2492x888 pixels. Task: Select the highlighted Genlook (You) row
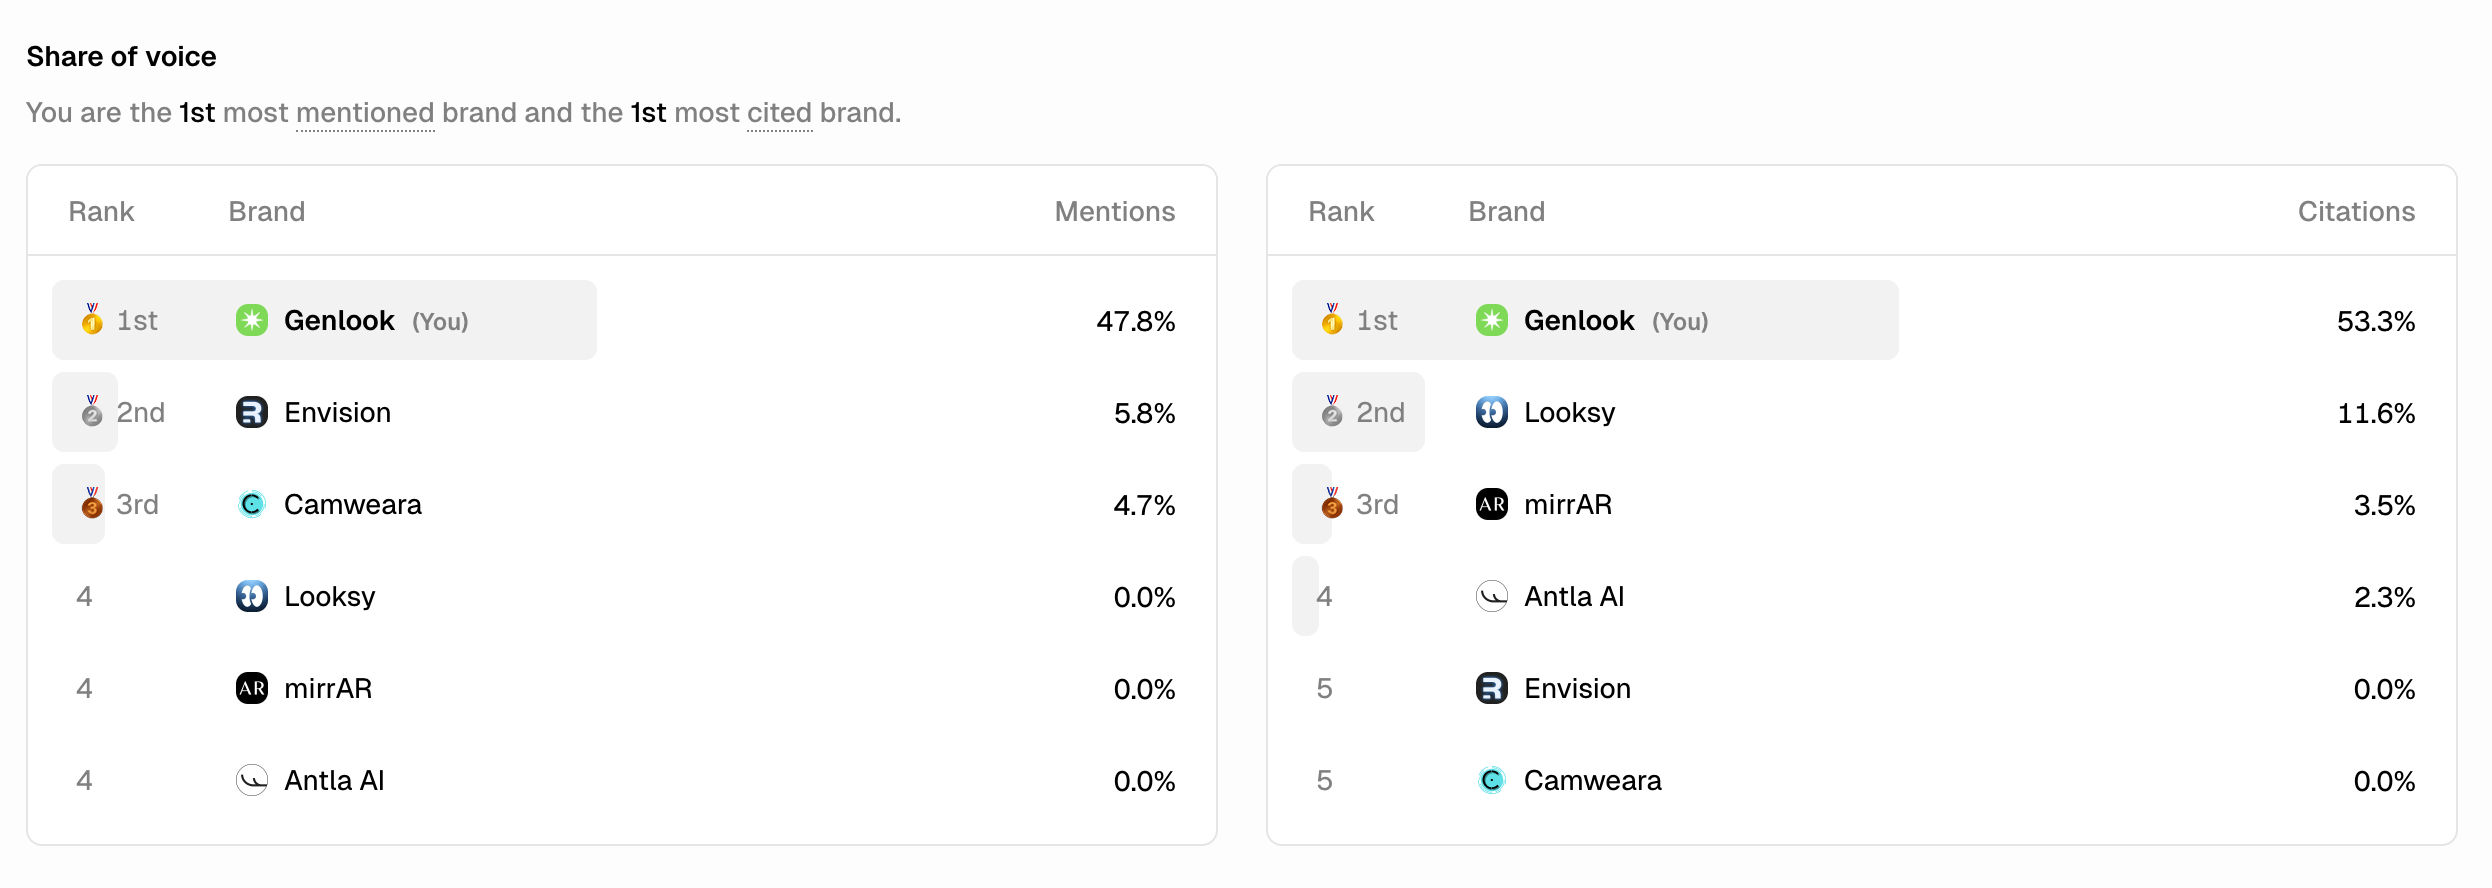(x=325, y=320)
